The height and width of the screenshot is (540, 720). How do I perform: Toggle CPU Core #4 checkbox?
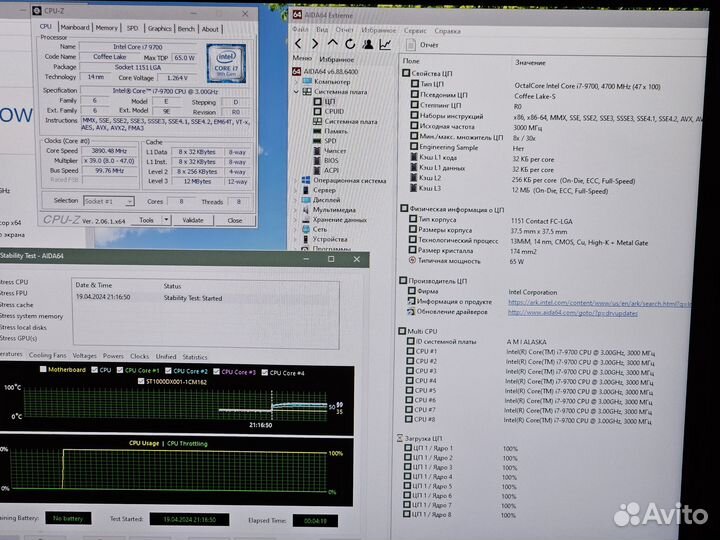point(264,372)
